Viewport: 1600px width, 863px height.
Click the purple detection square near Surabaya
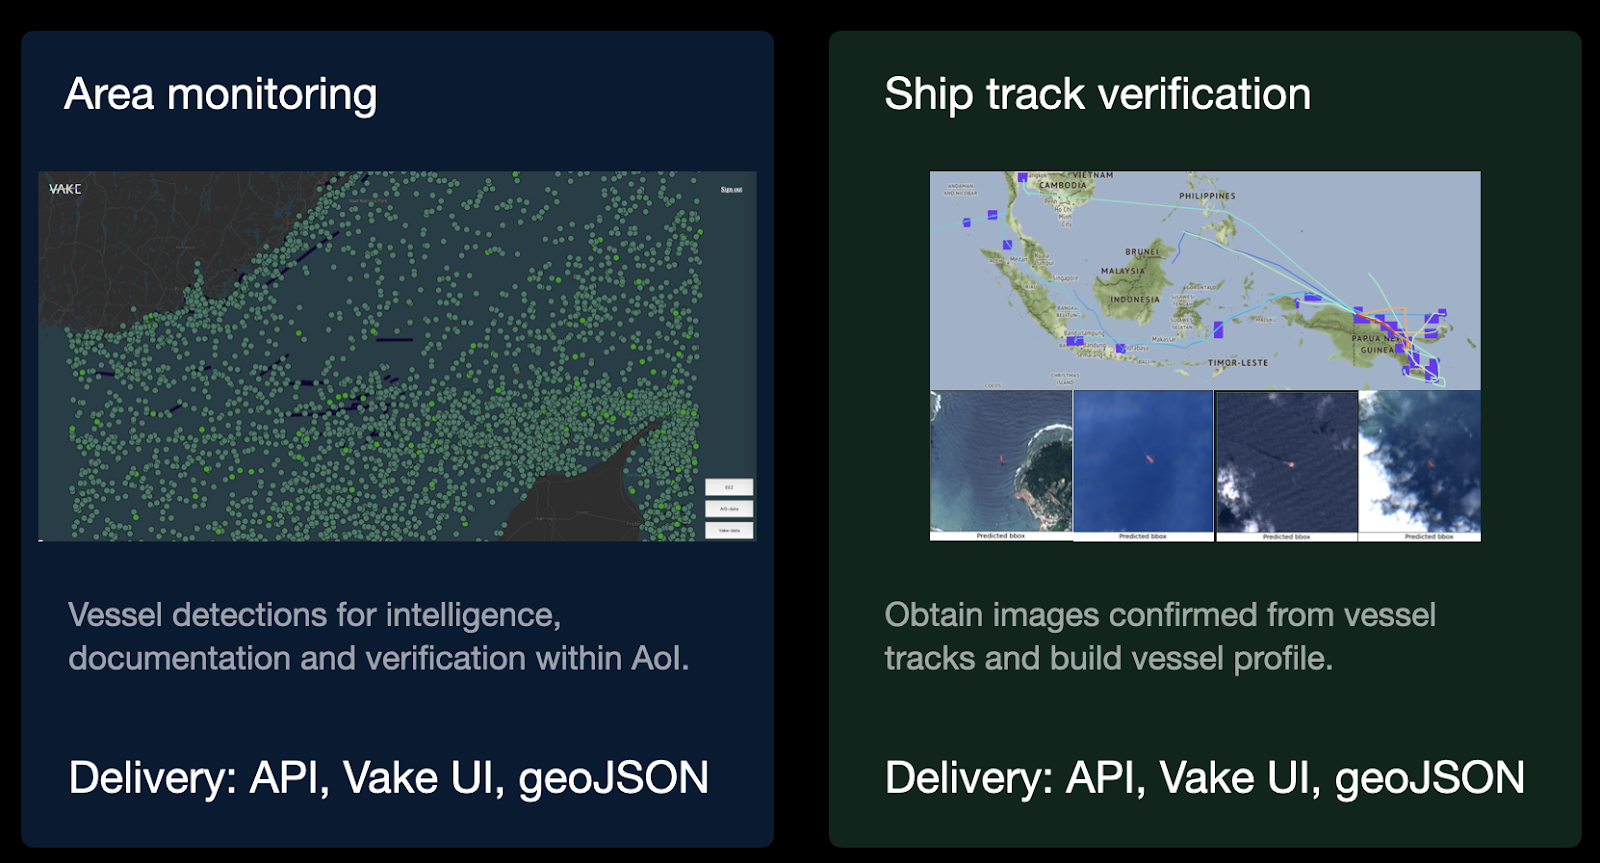1121,349
